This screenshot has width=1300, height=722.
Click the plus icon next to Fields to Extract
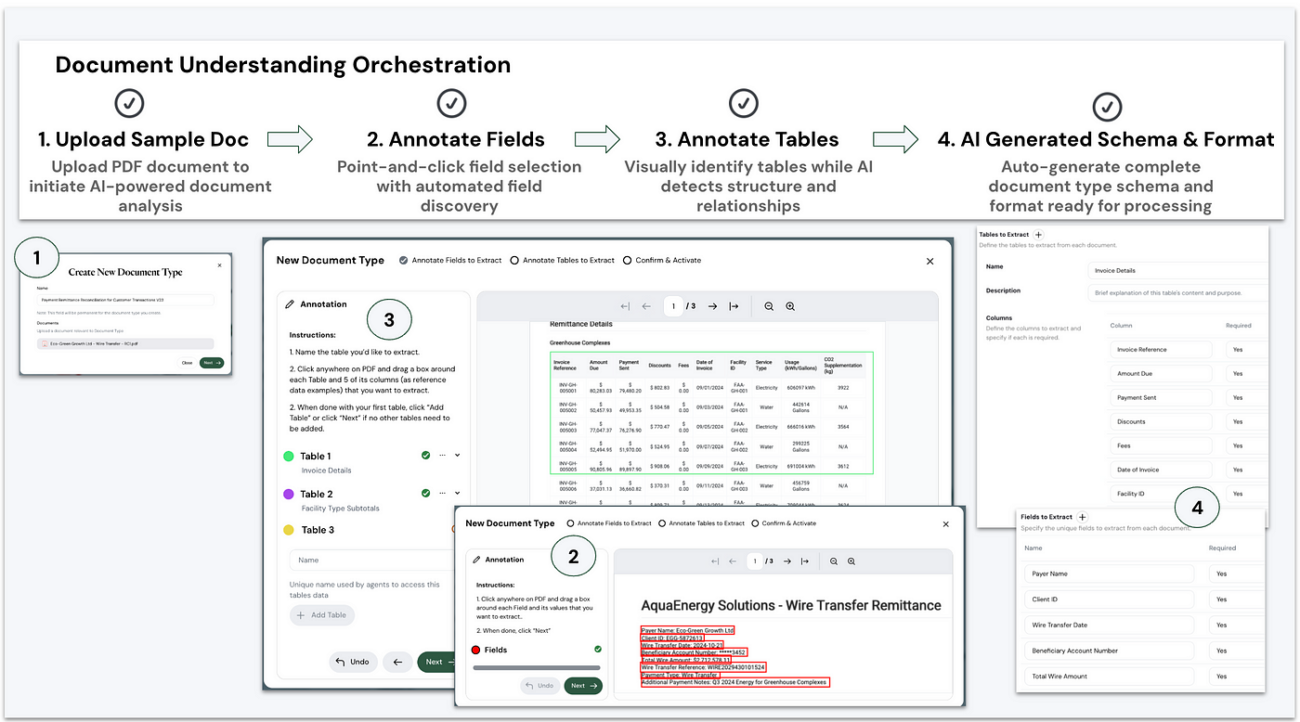tap(1082, 517)
